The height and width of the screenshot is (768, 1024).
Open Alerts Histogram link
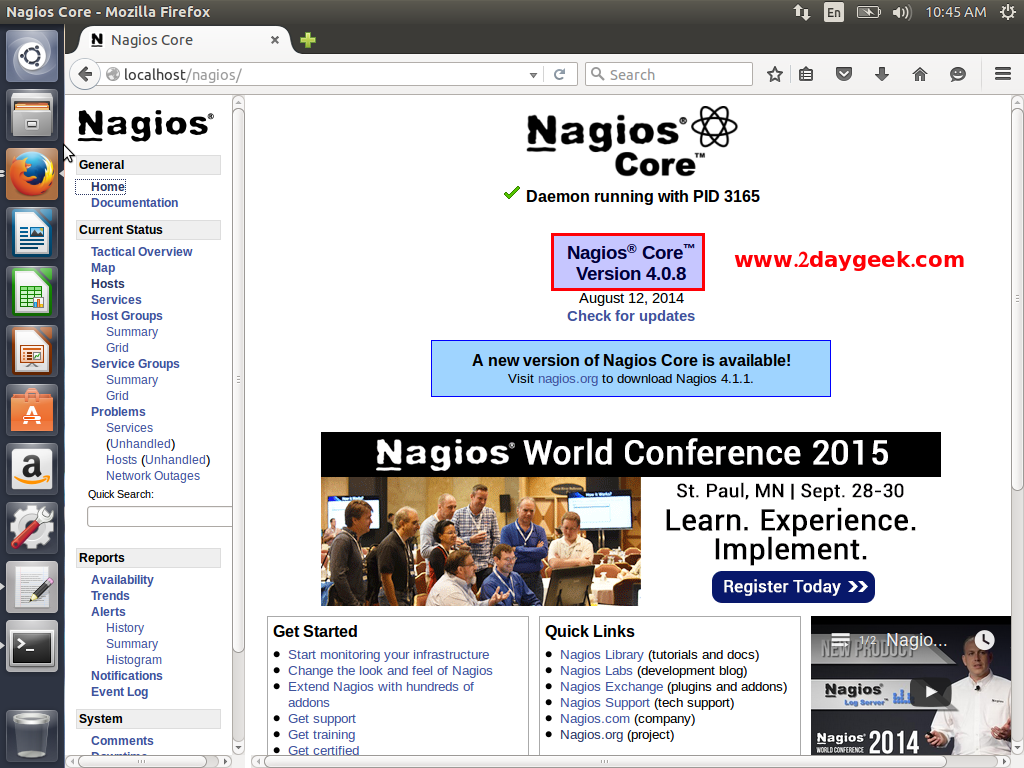point(134,660)
